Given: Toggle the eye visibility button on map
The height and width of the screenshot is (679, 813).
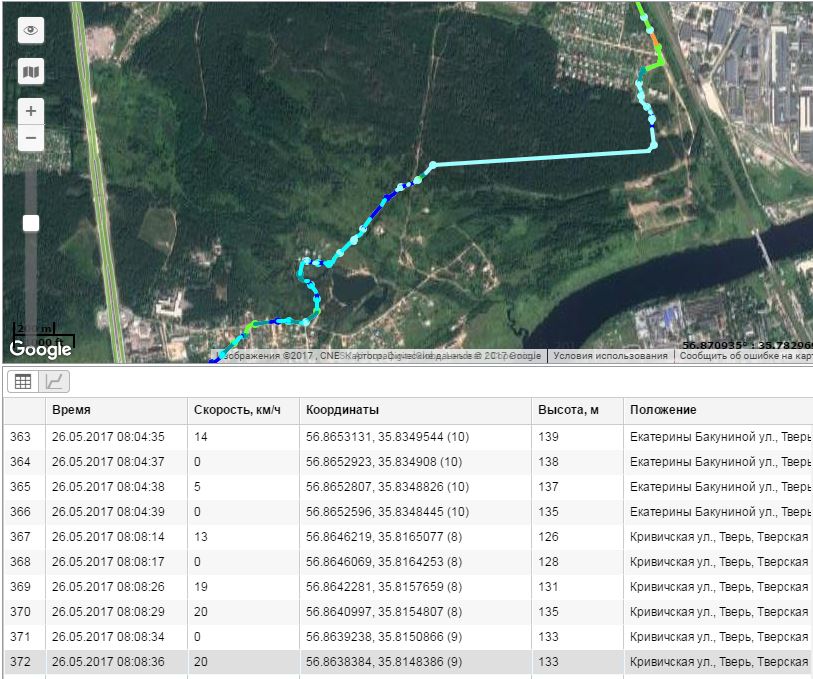Looking at the screenshot, I should (31, 31).
